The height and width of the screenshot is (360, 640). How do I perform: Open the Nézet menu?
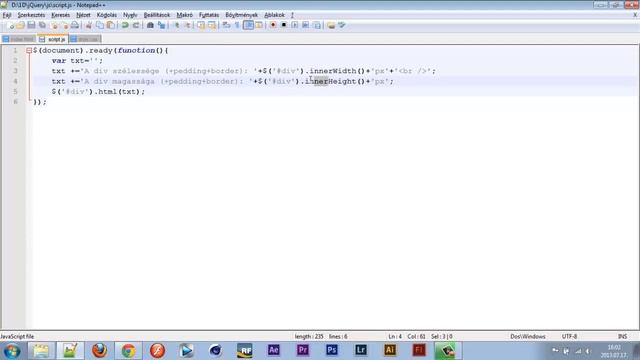pos(83,15)
